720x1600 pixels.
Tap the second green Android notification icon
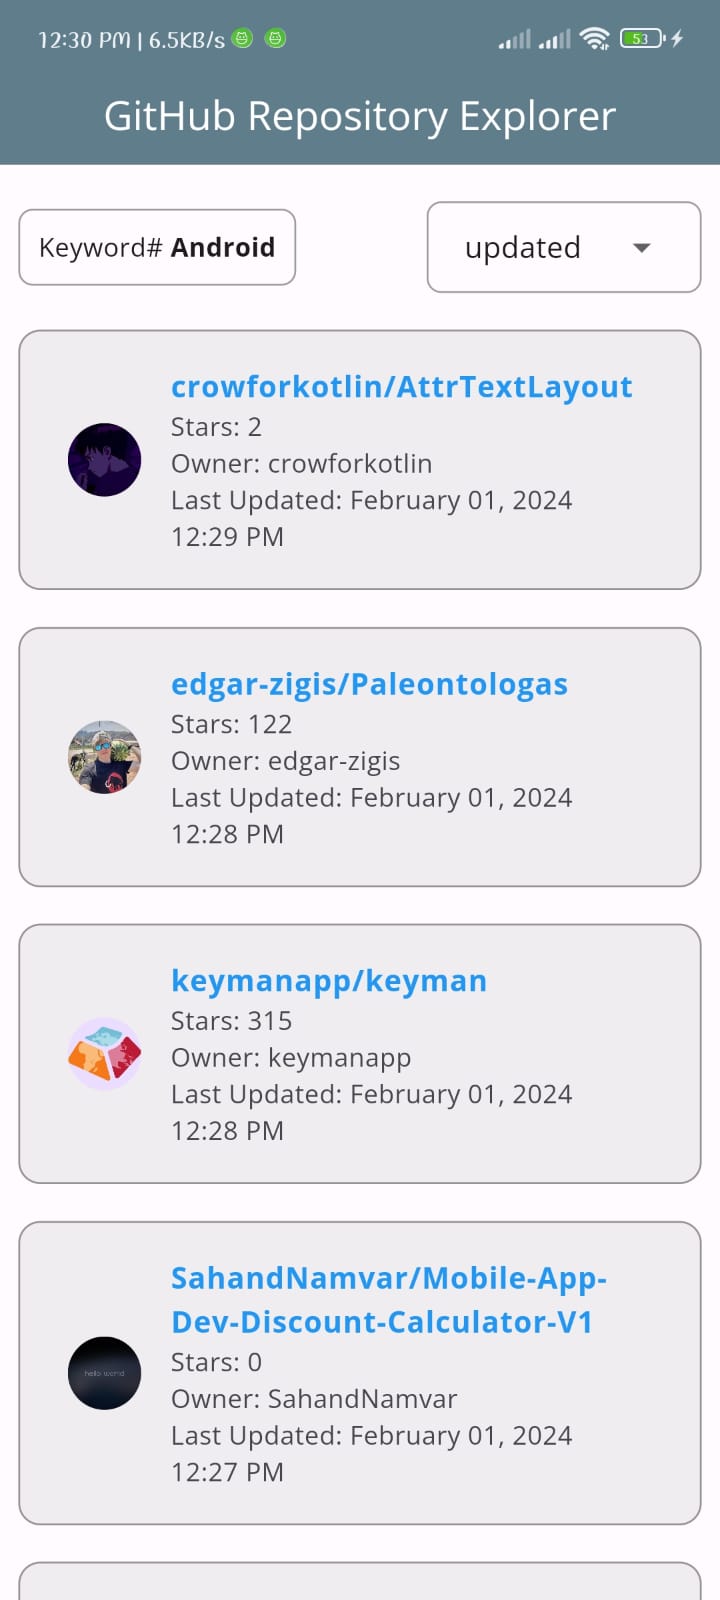[274, 39]
